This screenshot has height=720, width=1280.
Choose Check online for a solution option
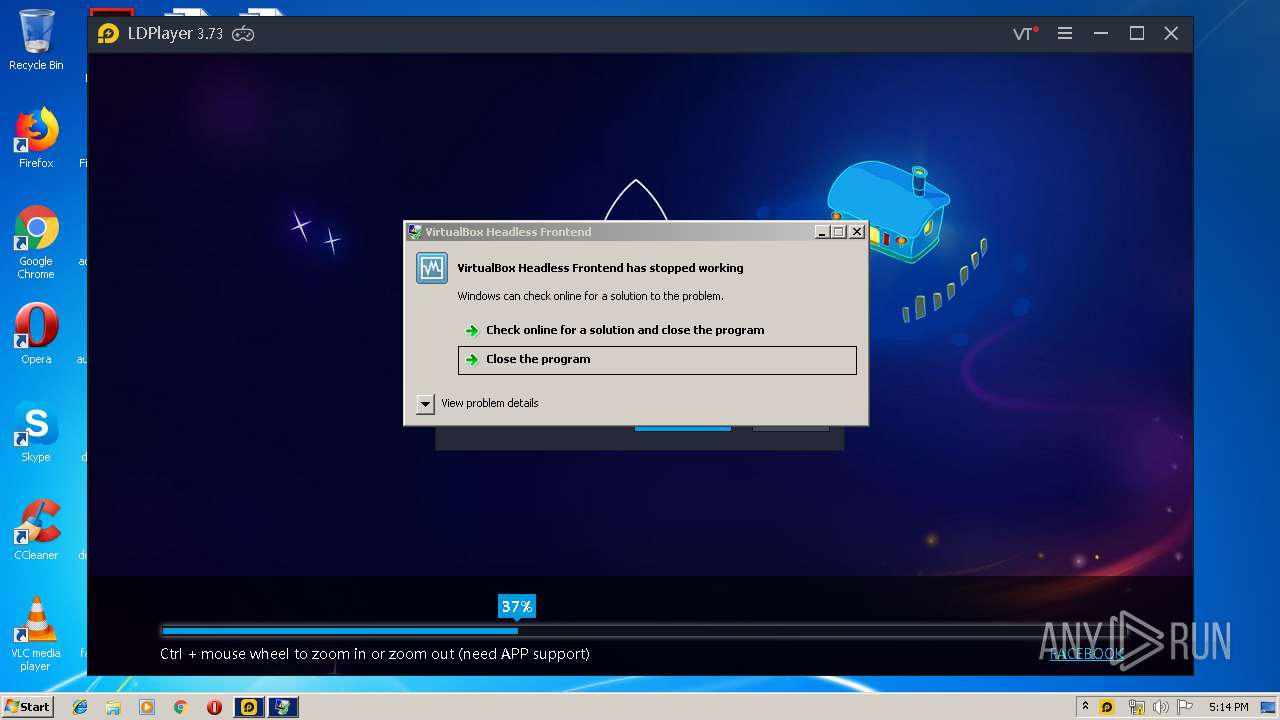tap(656, 330)
